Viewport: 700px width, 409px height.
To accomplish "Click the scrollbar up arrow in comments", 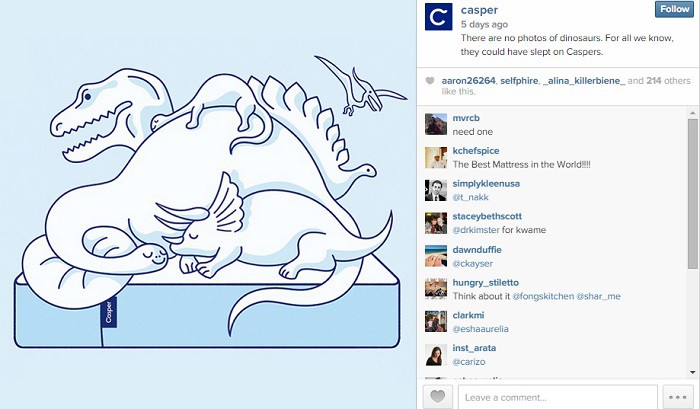I will (x=692, y=113).
